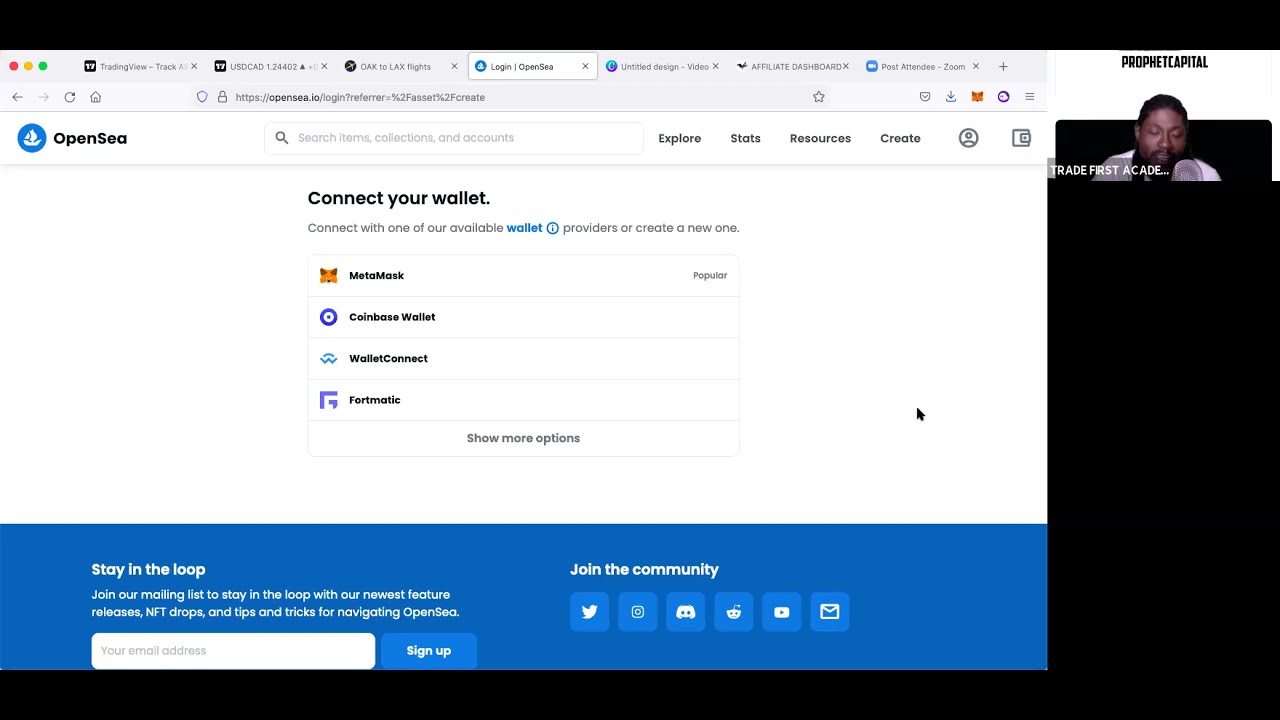The width and height of the screenshot is (1280, 720).
Task: Select Fortmatic wallet option
Action: [523, 400]
